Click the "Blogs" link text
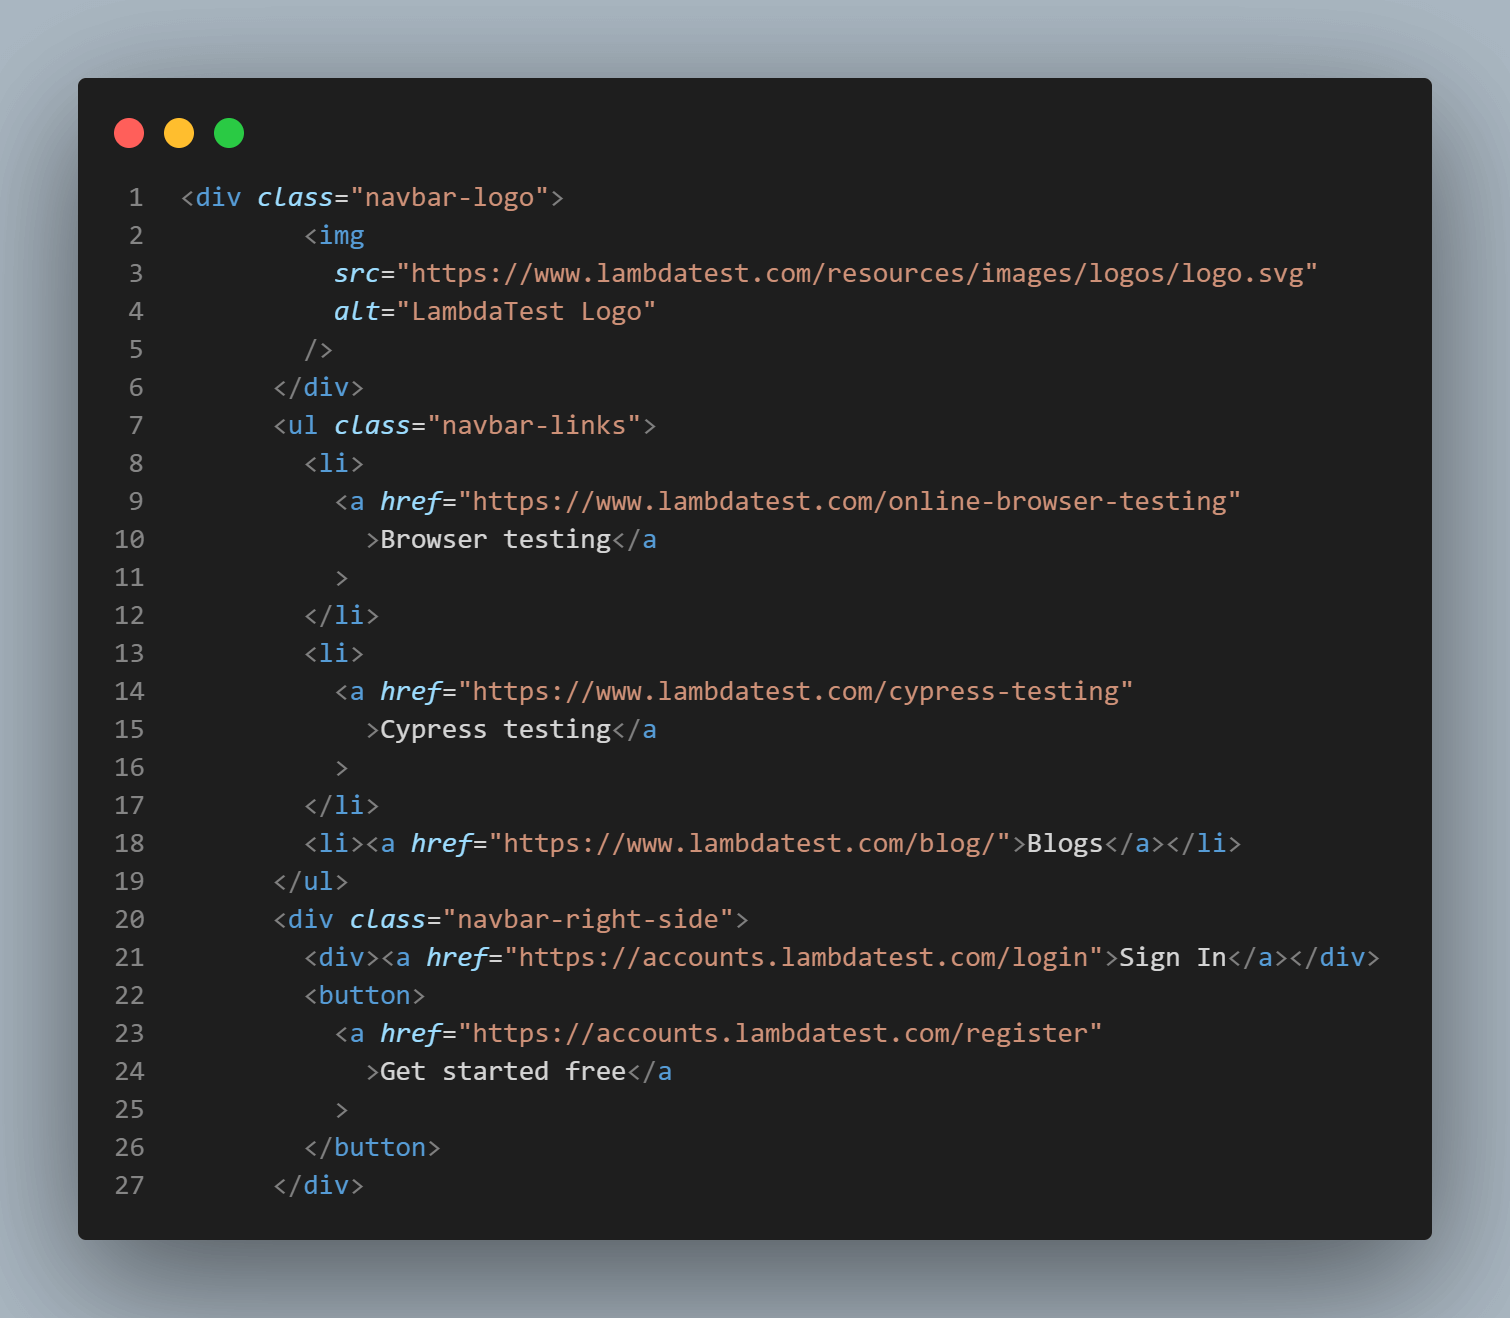The height and width of the screenshot is (1318, 1510). [1065, 844]
